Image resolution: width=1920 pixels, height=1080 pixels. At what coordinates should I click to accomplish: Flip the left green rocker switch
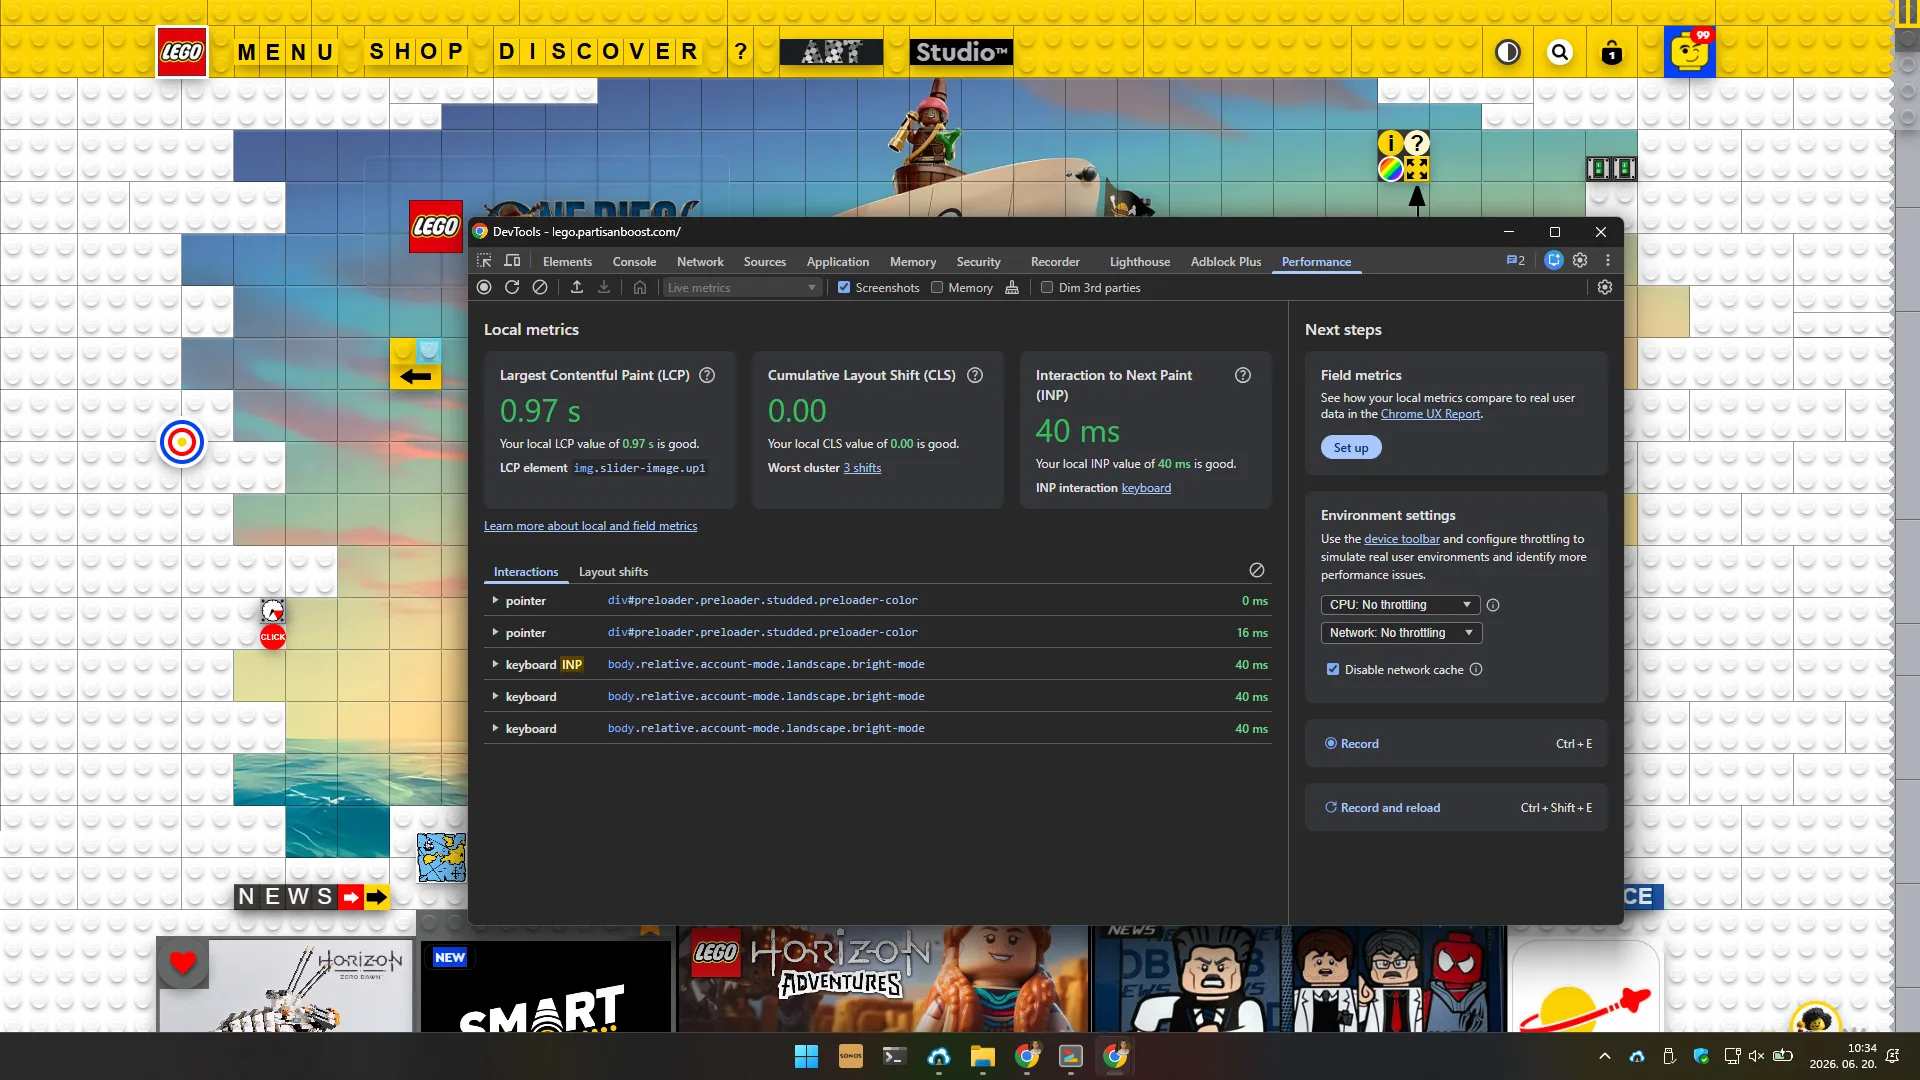1599,169
